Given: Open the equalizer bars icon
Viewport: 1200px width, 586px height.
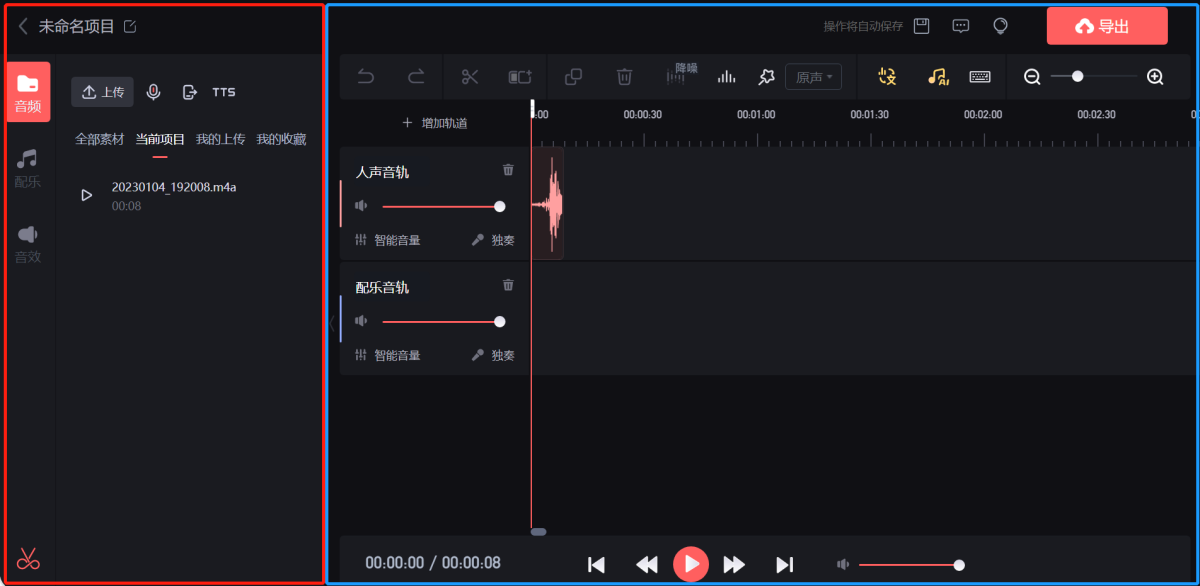Looking at the screenshot, I should 727,77.
